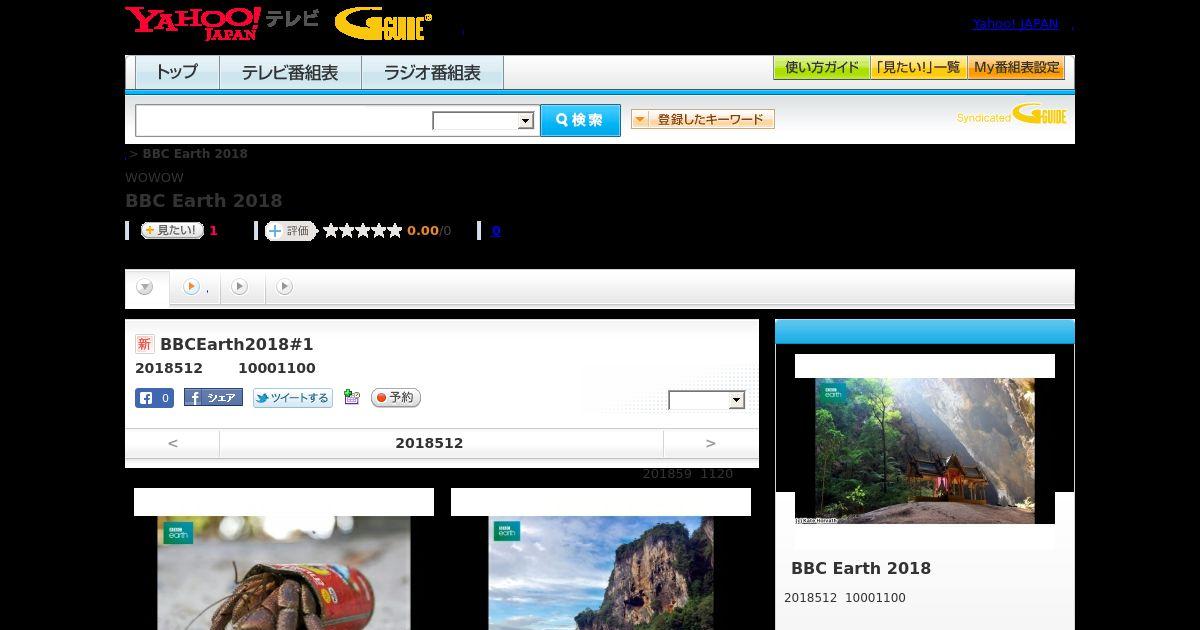The height and width of the screenshot is (630, 1200).
Task: Select the fifth rating star
Action: point(395,231)
